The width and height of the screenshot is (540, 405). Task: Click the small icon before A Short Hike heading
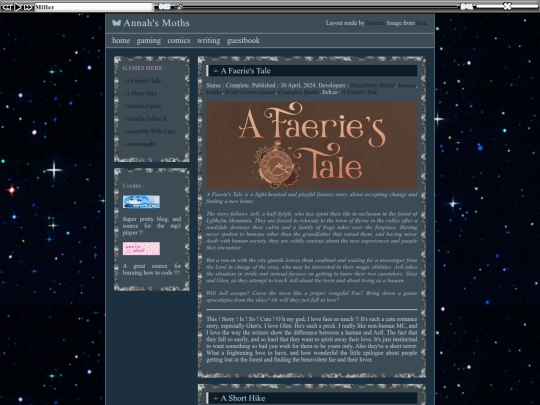pyautogui.click(x=216, y=398)
